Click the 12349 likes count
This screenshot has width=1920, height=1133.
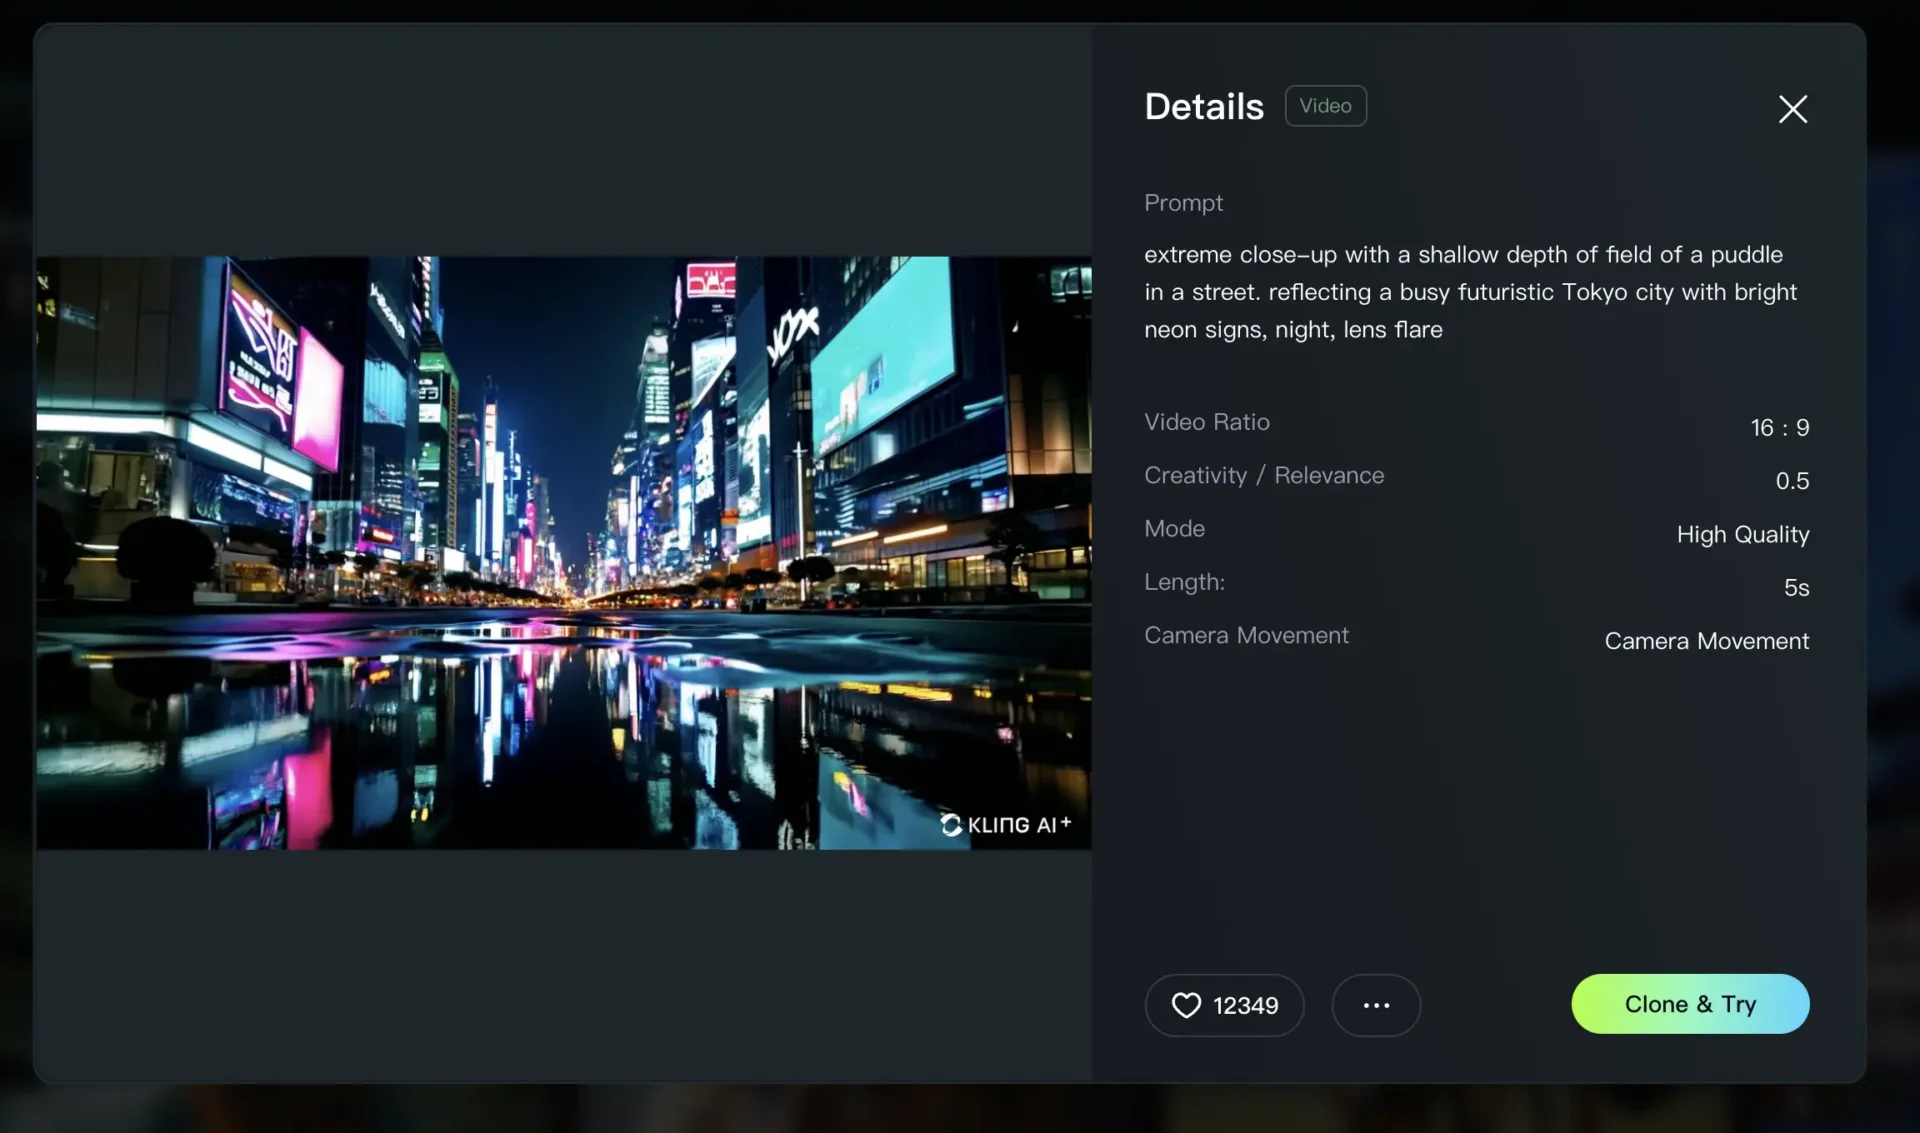point(1245,1005)
